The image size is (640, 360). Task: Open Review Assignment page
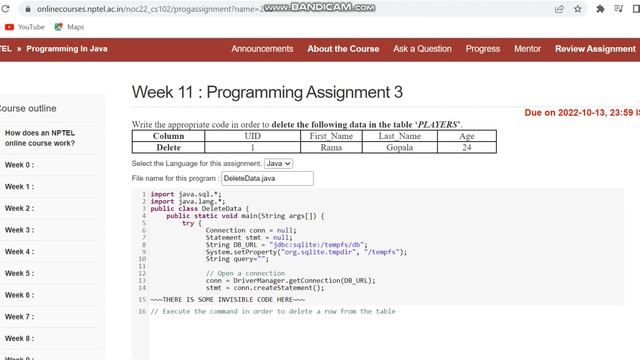(595, 49)
